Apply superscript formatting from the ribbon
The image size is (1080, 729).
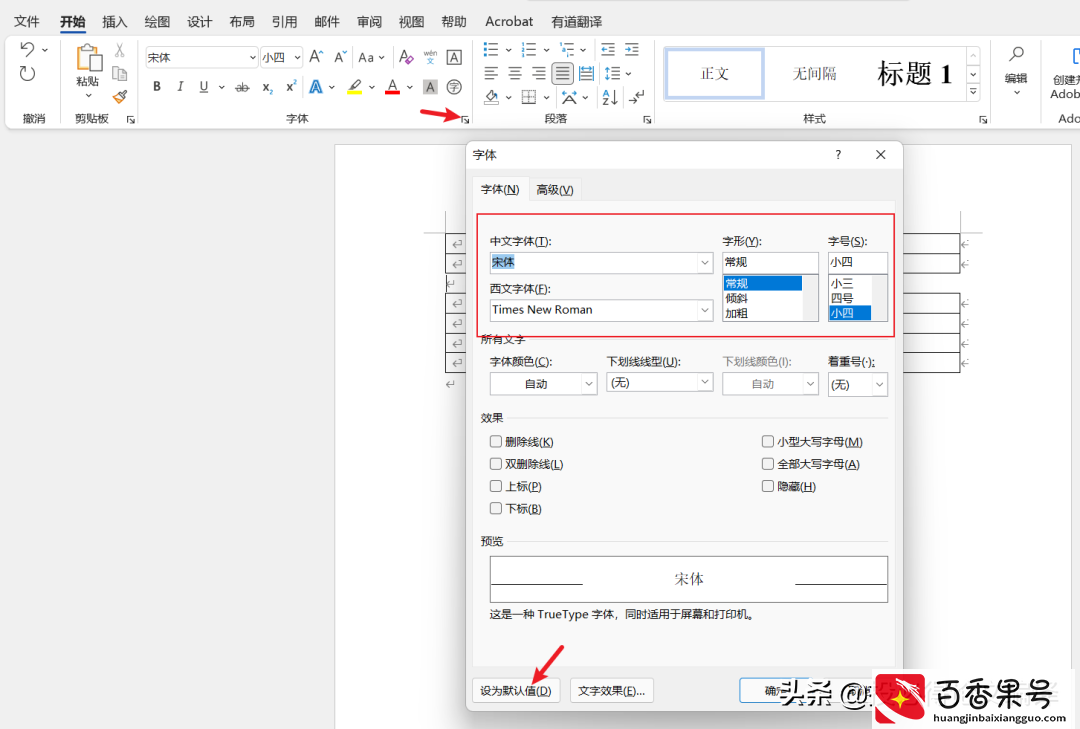tap(291, 87)
